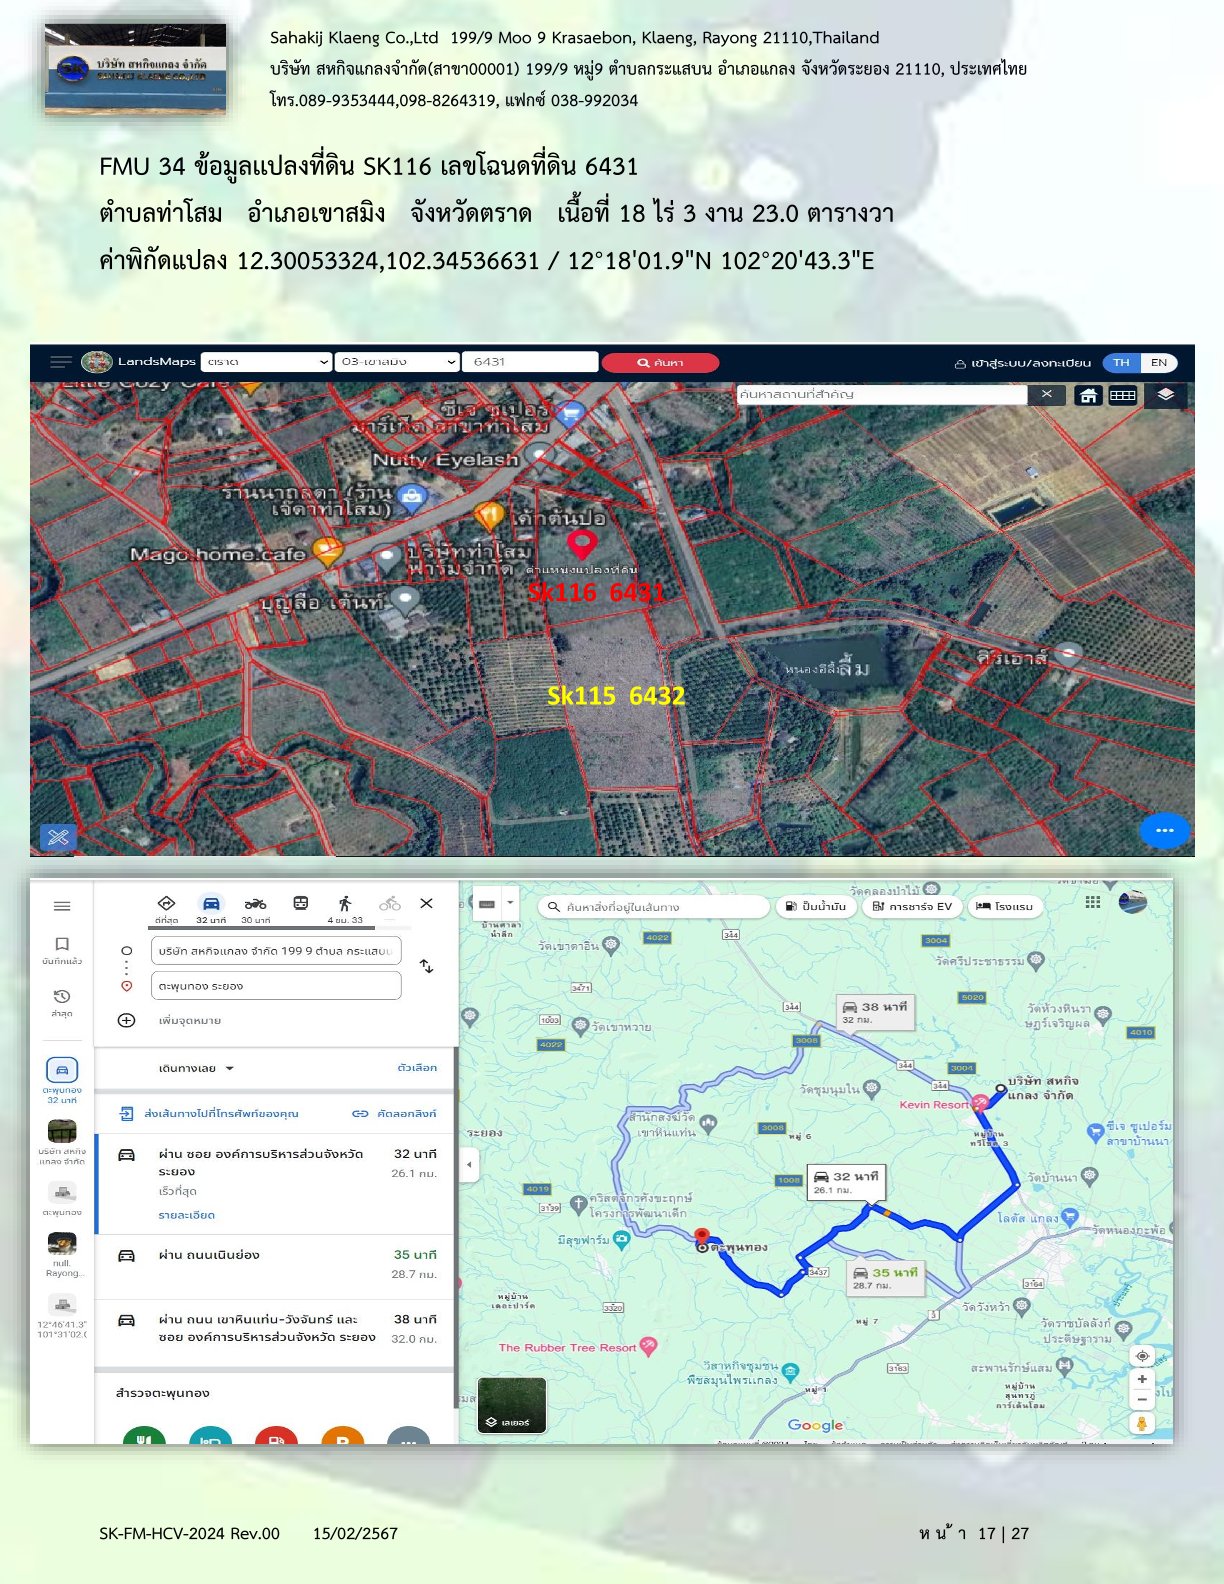Click the parcel number field showing 6431
Screen dimensions: 1224x1584
[529, 362]
